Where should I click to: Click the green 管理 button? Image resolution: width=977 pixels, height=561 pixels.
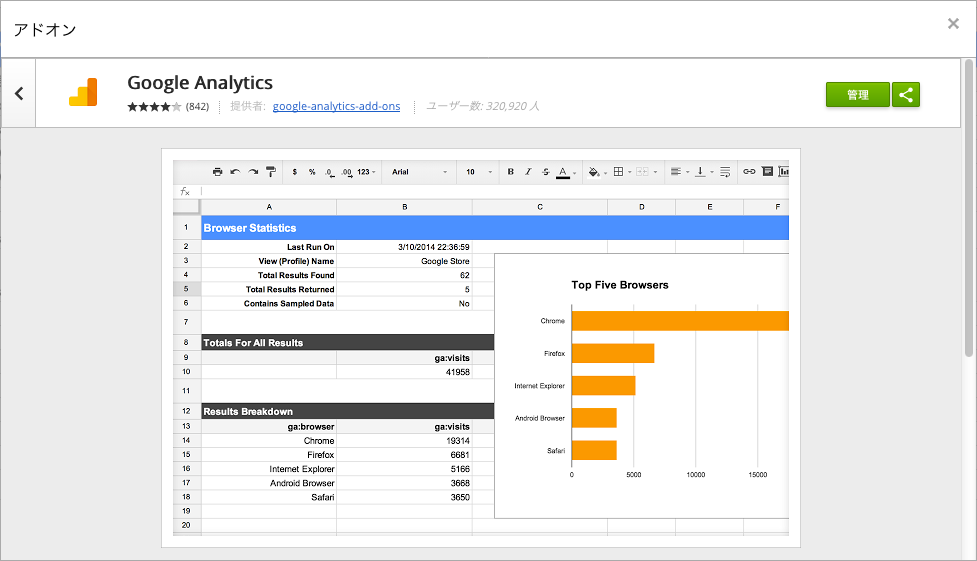pyautogui.click(x=857, y=95)
